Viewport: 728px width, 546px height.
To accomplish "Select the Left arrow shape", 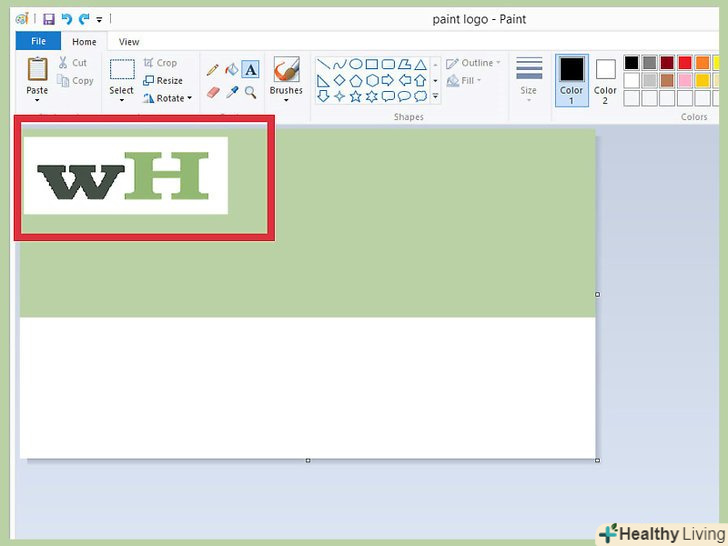I will tap(404, 80).
